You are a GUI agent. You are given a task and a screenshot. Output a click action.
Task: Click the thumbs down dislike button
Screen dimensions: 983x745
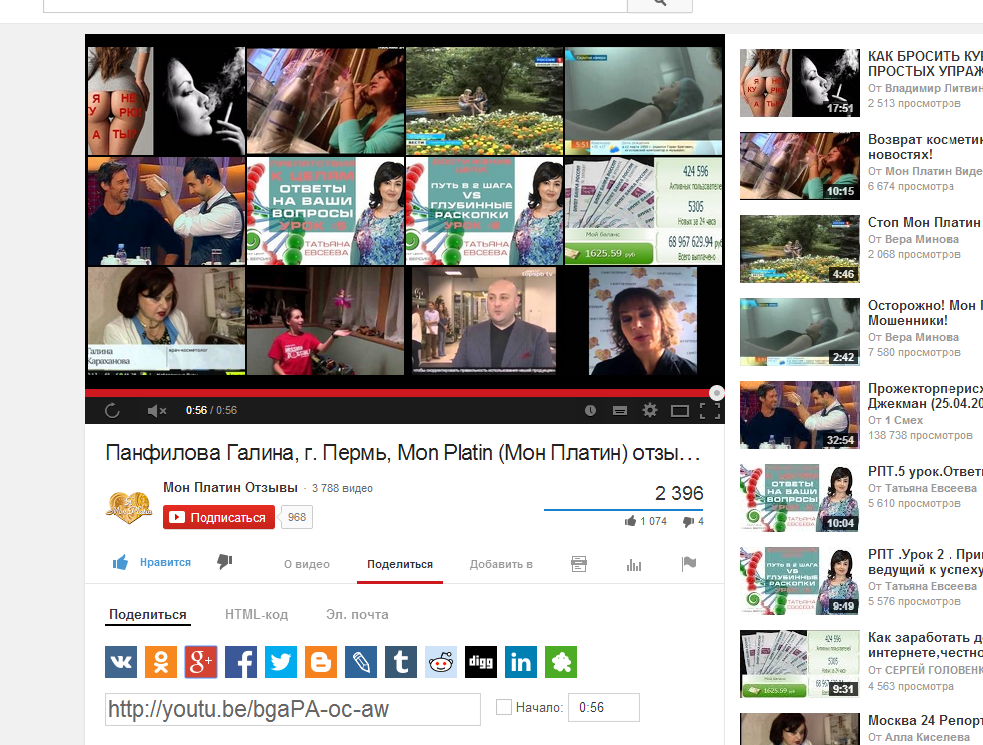pos(224,562)
